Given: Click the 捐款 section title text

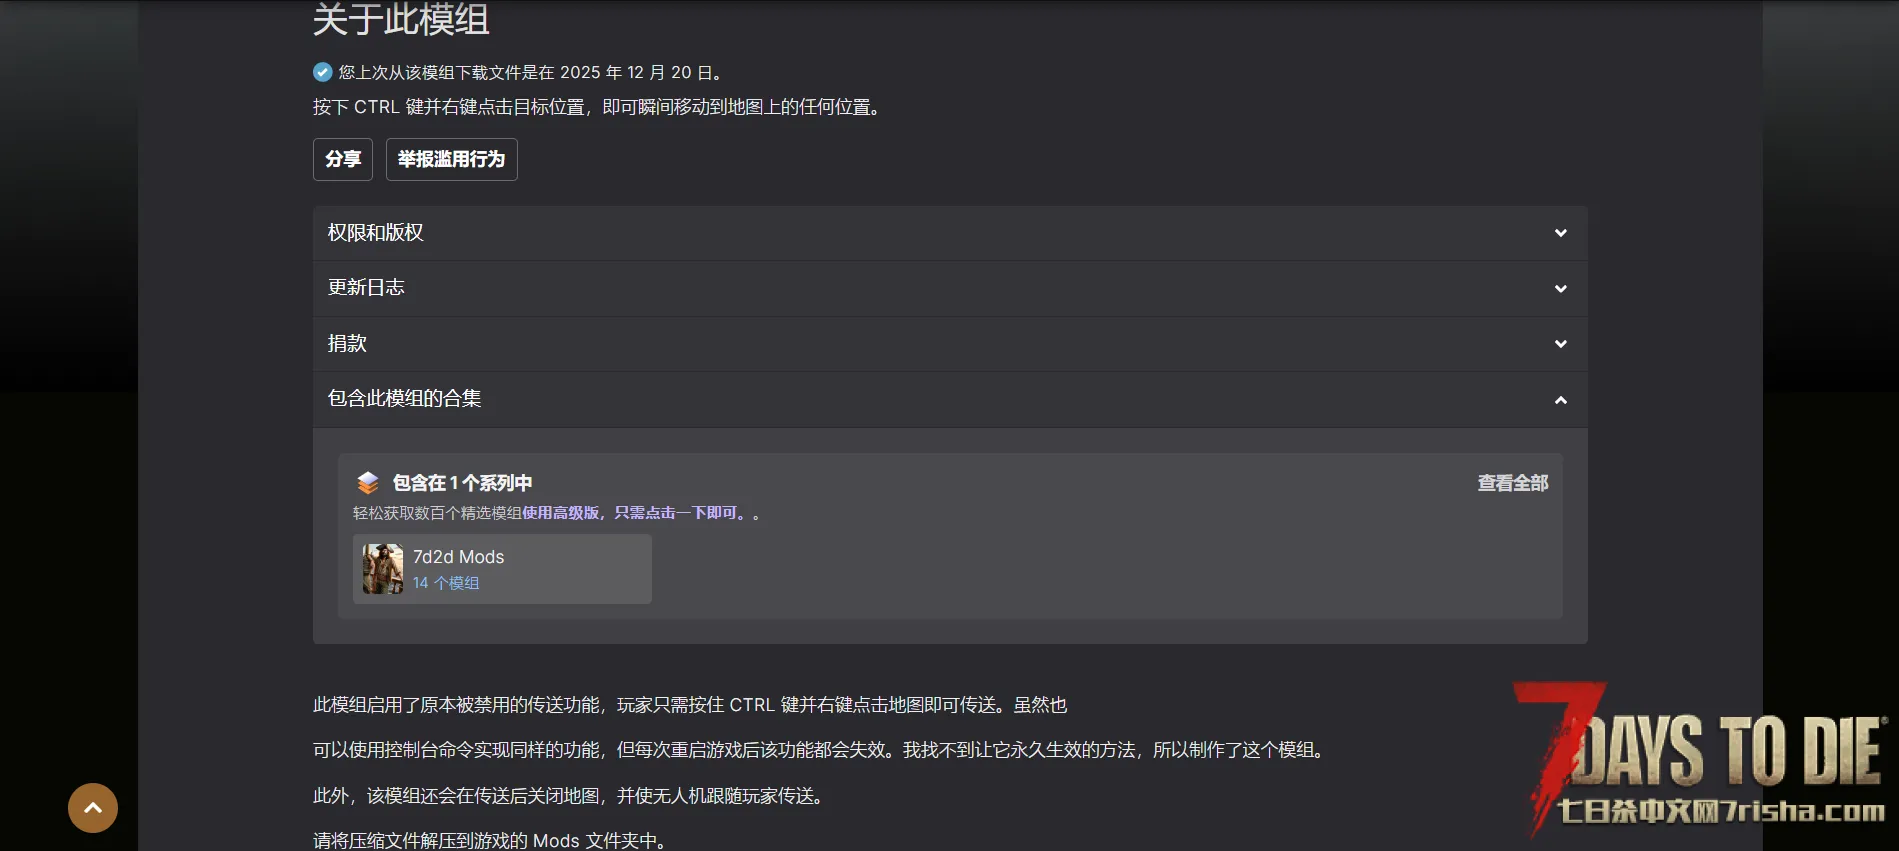Looking at the screenshot, I should pyautogui.click(x=347, y=344).
